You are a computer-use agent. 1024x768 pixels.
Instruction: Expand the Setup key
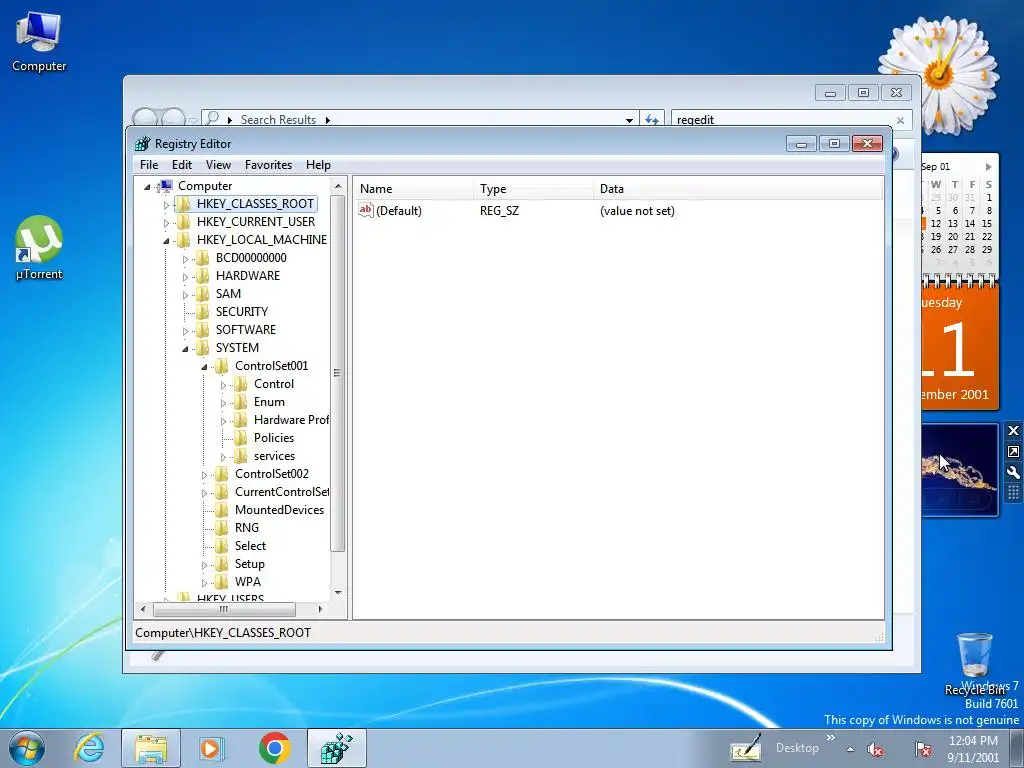click(204, 565)
